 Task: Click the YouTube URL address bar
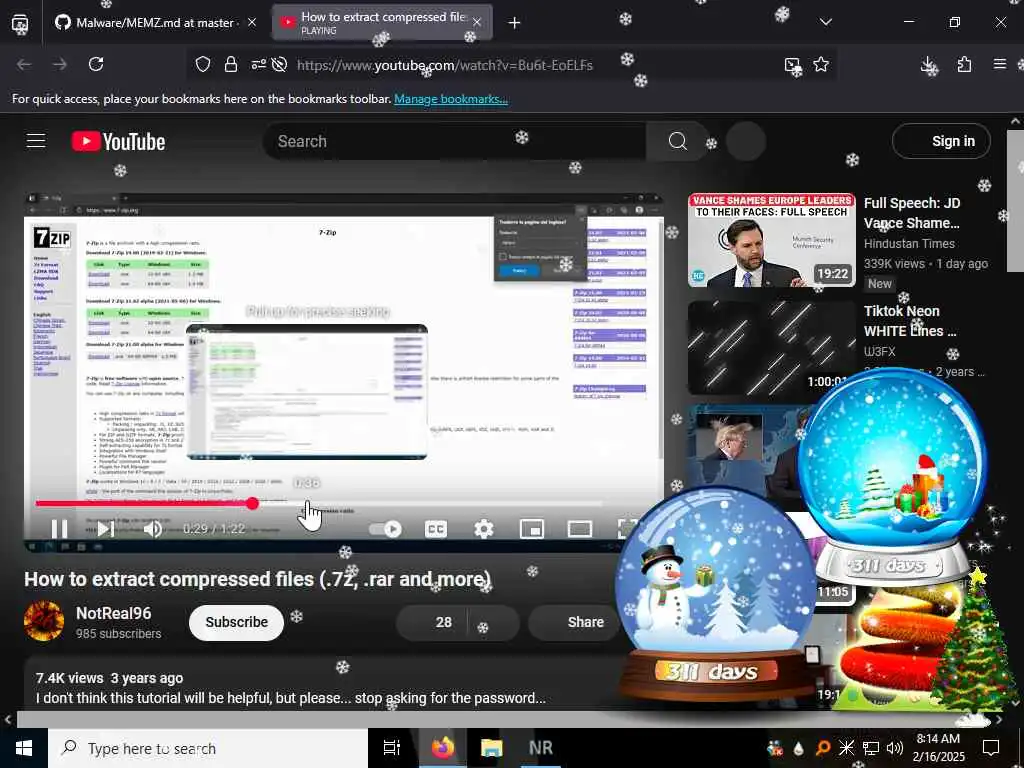point(445,65)
